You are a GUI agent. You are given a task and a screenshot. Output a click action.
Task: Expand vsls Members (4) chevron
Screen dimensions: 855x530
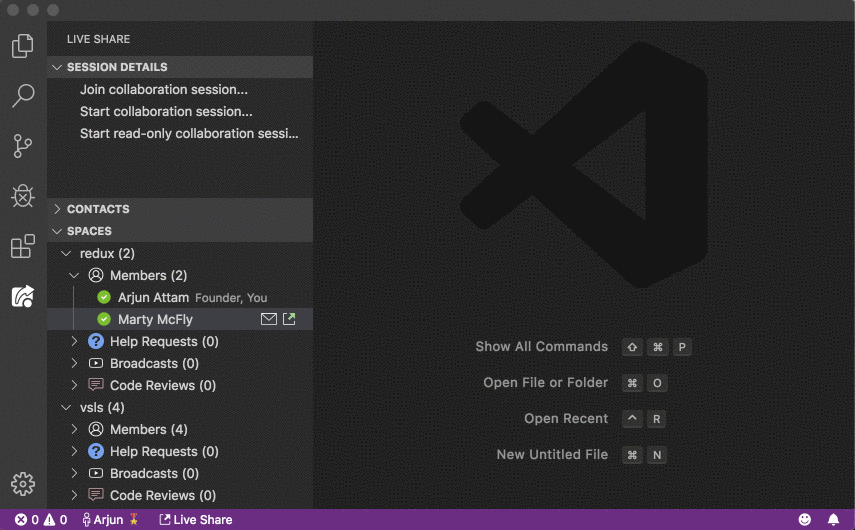pyautogui.click(x=74, y=429)
